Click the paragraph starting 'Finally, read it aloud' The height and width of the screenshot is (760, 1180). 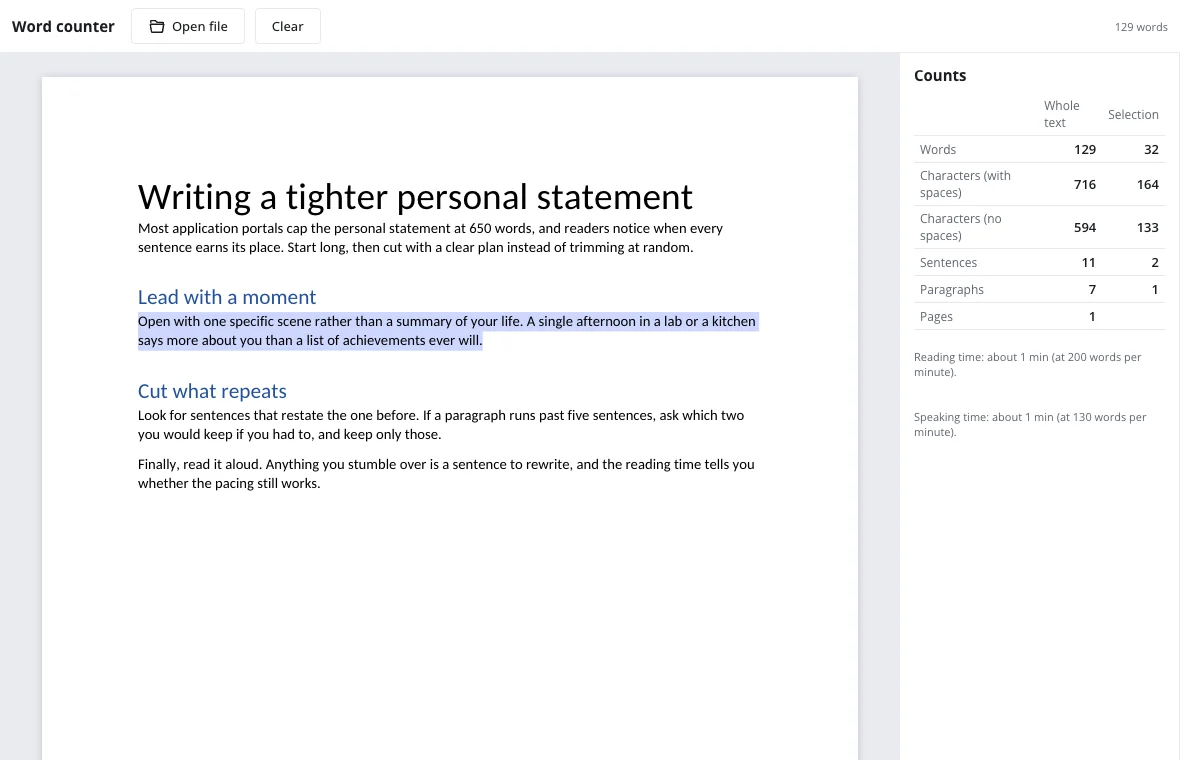pos(446,473)
